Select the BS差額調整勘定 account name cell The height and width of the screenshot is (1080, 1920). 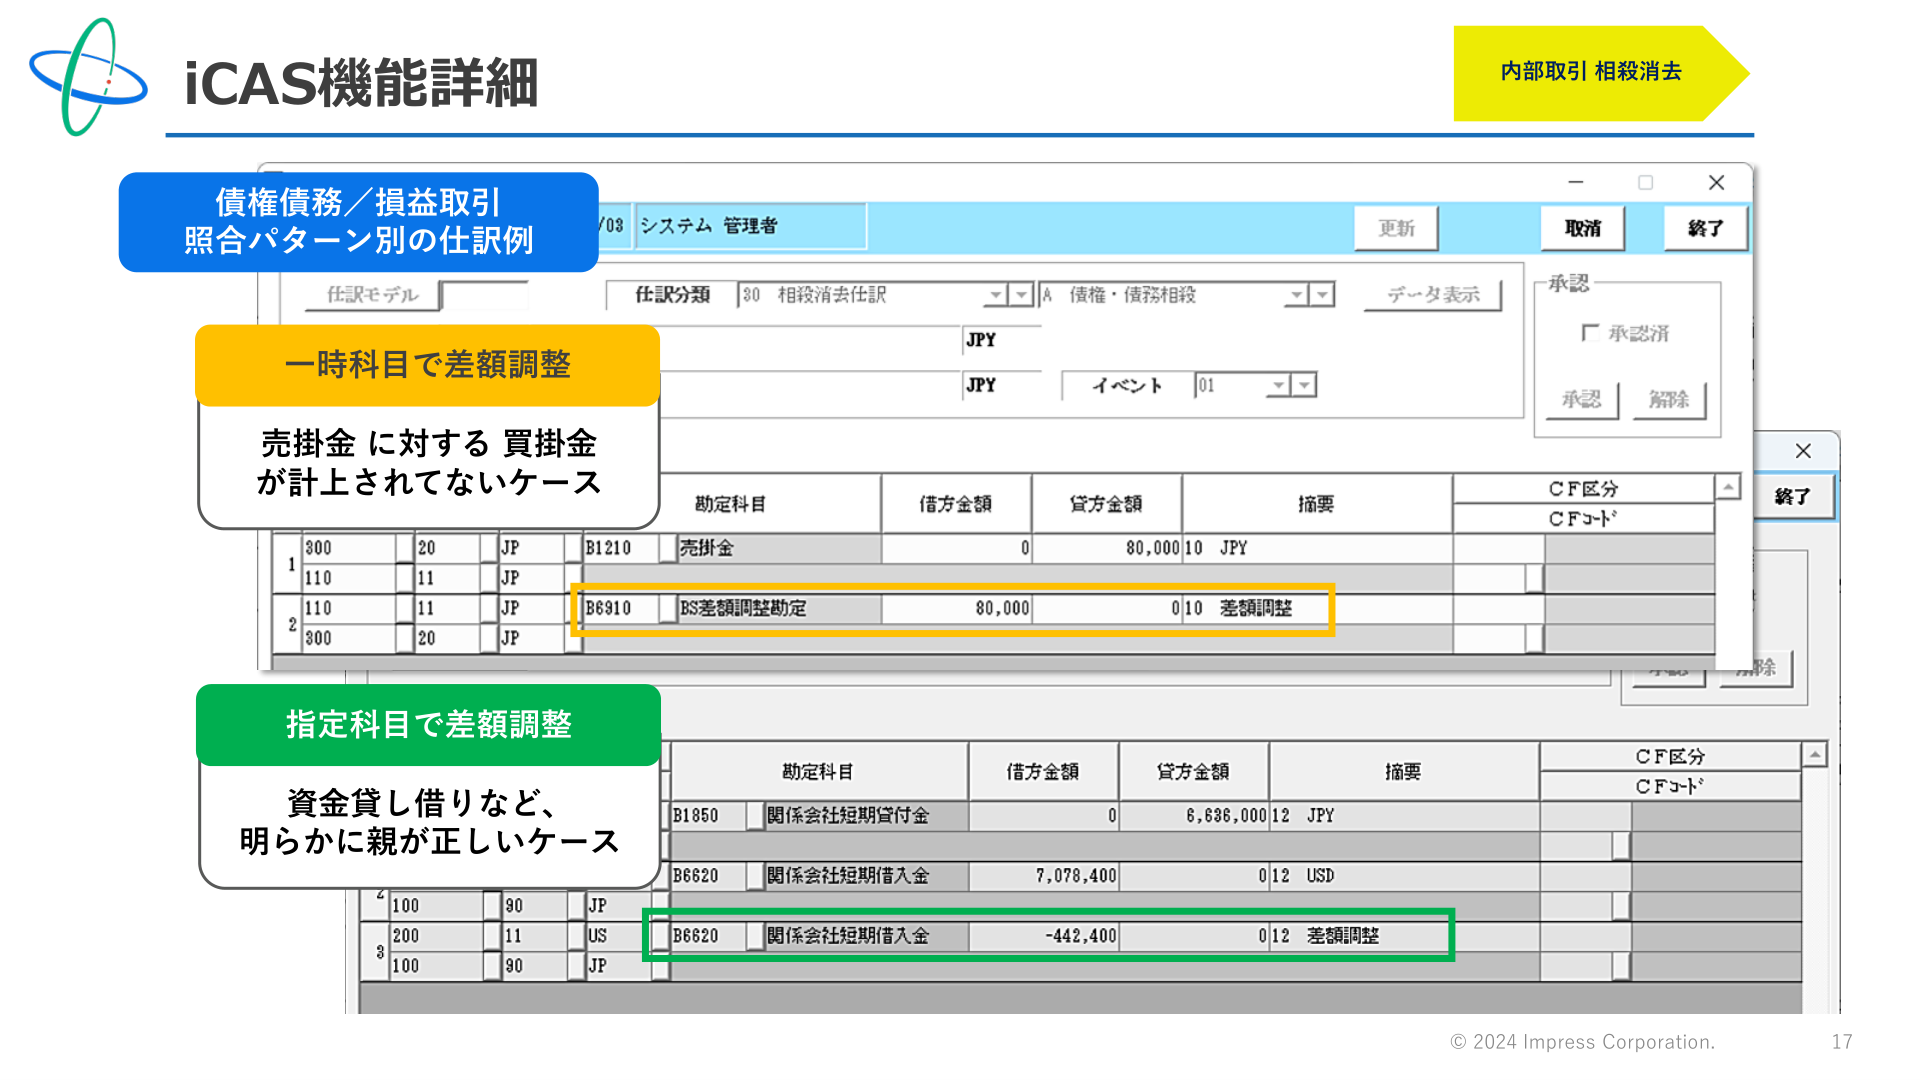coord(779,608)
